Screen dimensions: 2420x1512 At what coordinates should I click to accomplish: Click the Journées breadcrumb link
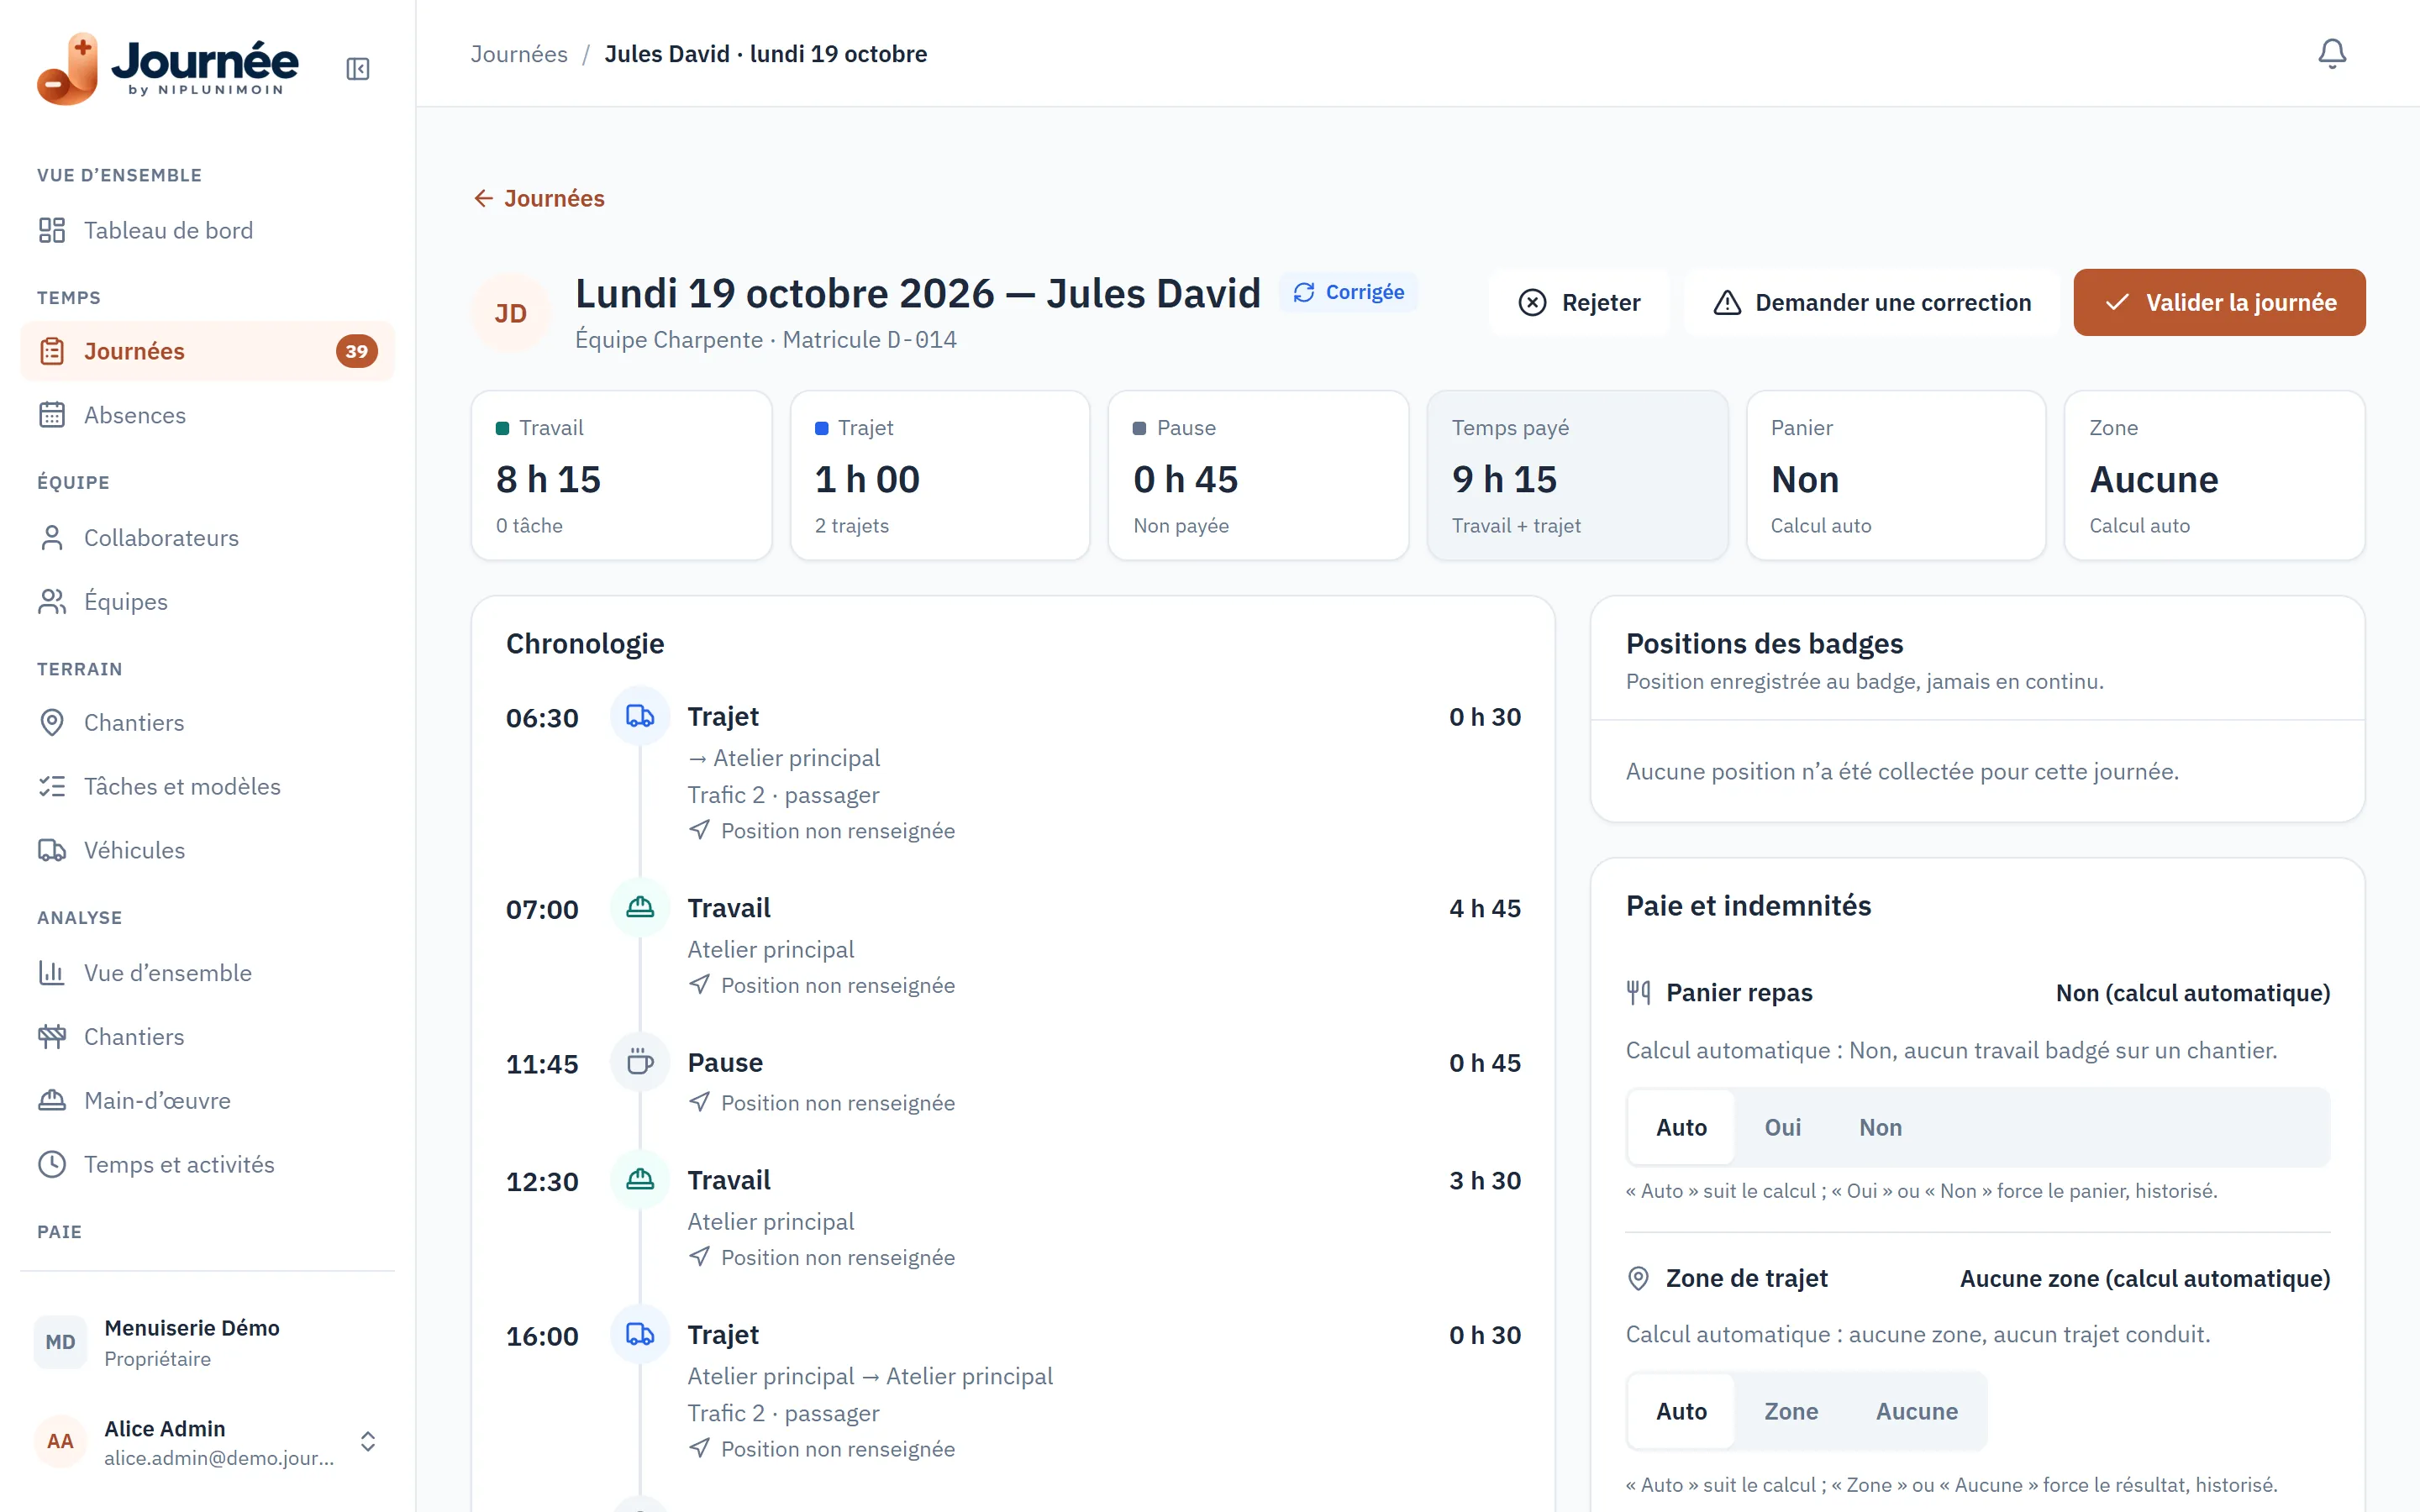coord(519,54)
